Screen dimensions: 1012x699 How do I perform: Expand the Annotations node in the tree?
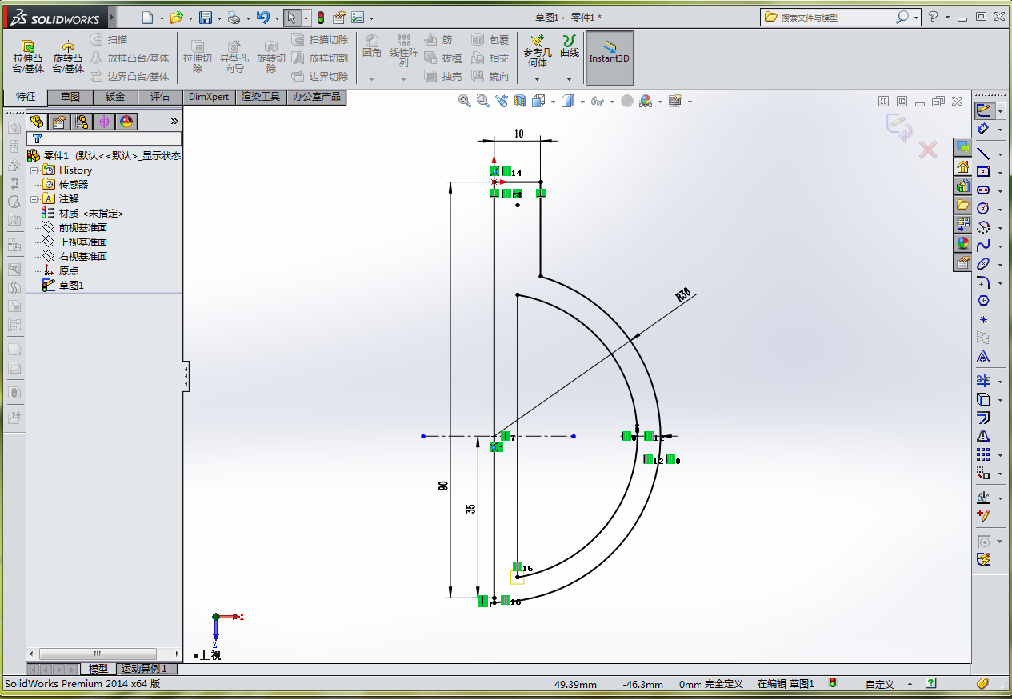(x=34, y=199)
